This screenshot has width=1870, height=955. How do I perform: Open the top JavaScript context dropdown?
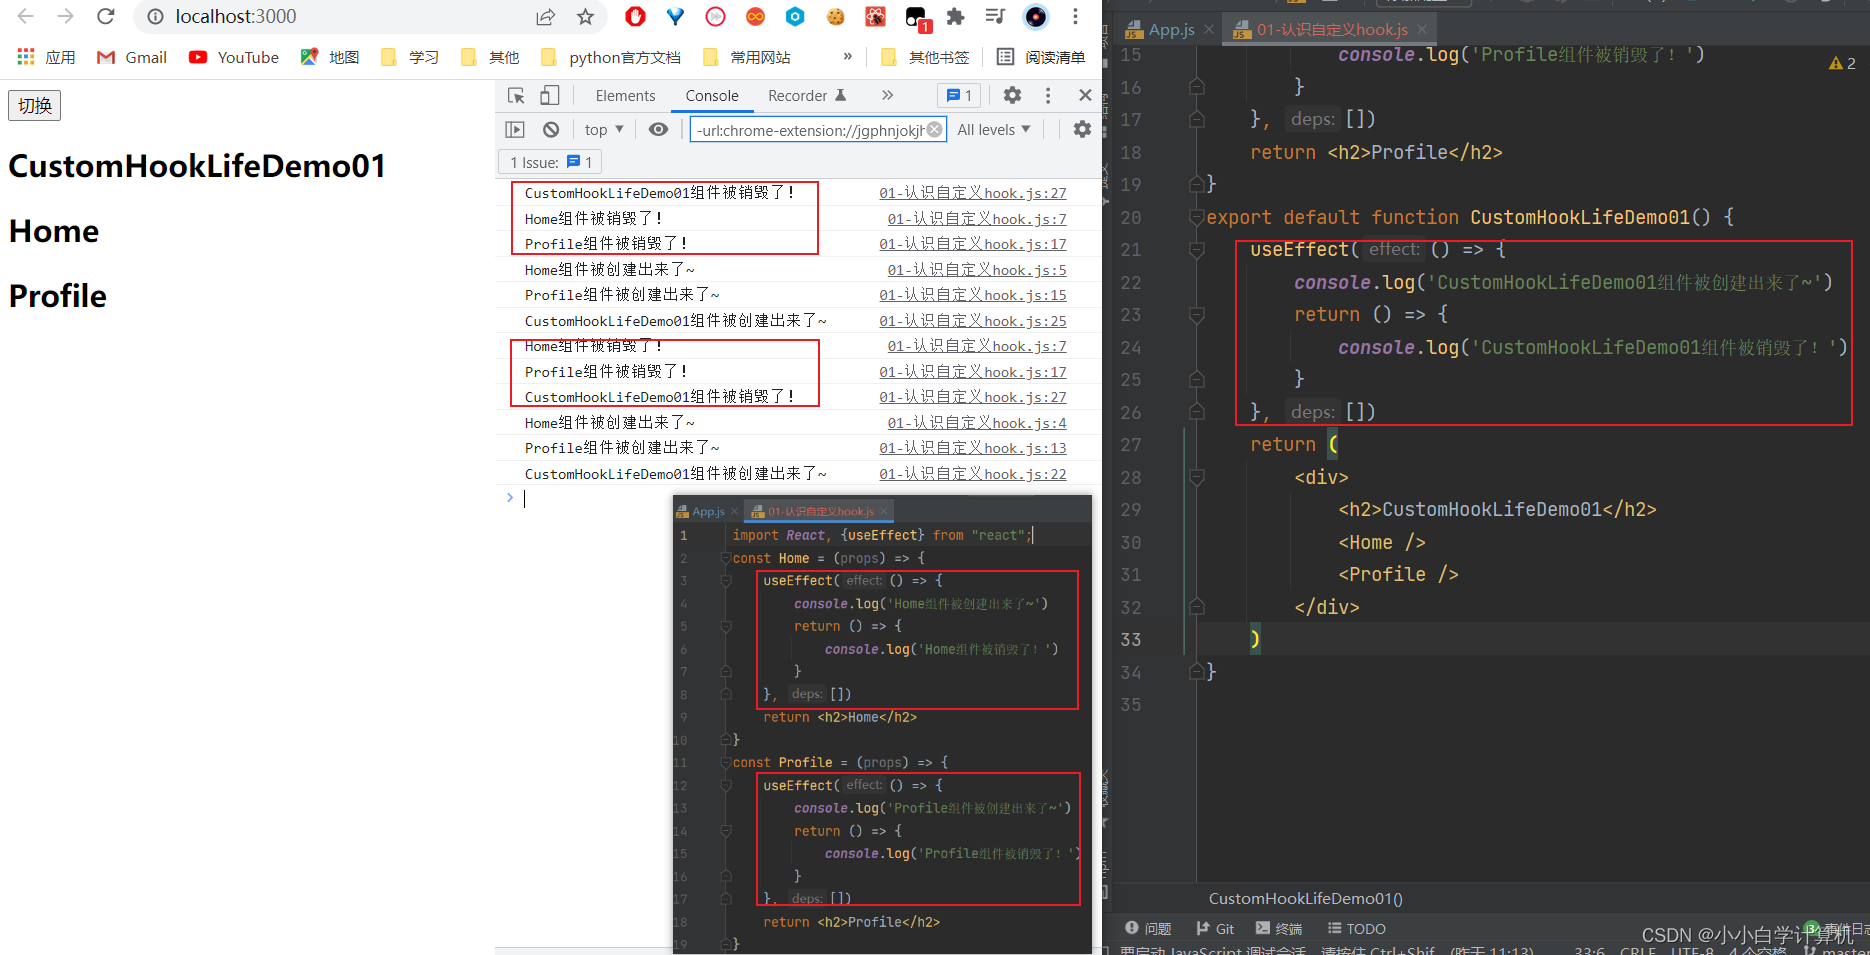point(604,129)
